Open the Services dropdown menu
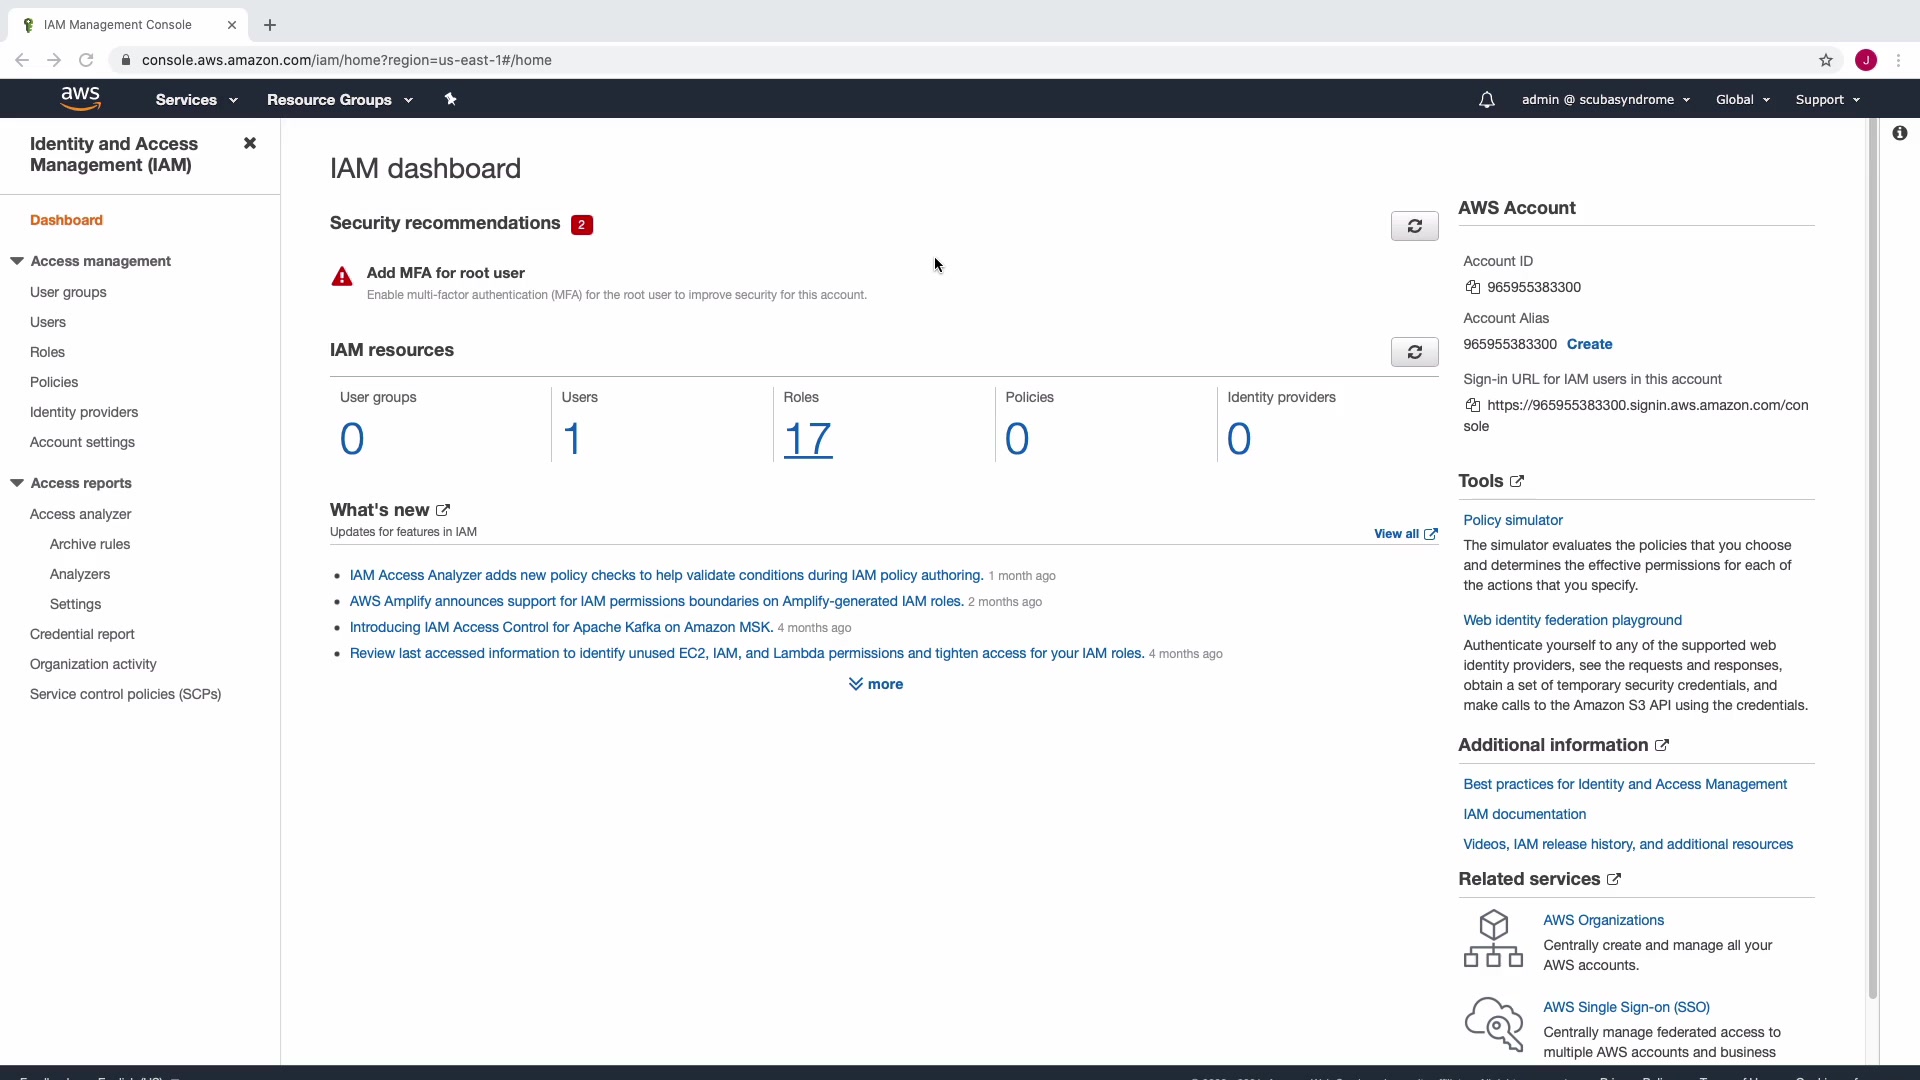Viewport: 1920px width, 1080px height. (196, 100)
